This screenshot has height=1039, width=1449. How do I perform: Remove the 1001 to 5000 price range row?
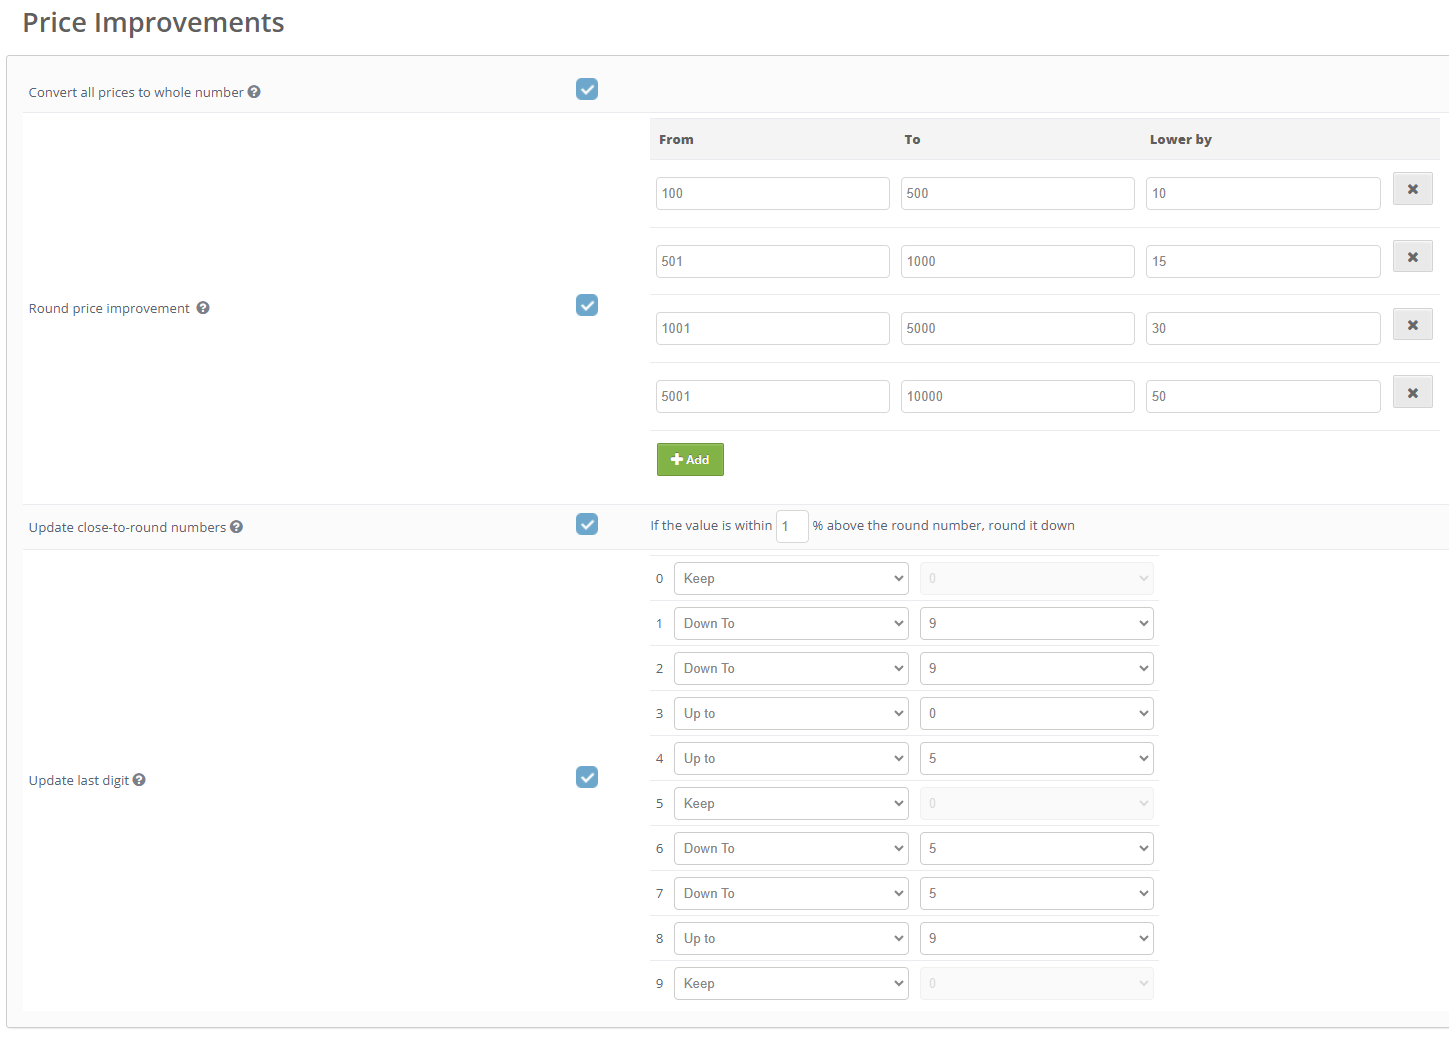pyautogui.click(x=1412, y=324)
